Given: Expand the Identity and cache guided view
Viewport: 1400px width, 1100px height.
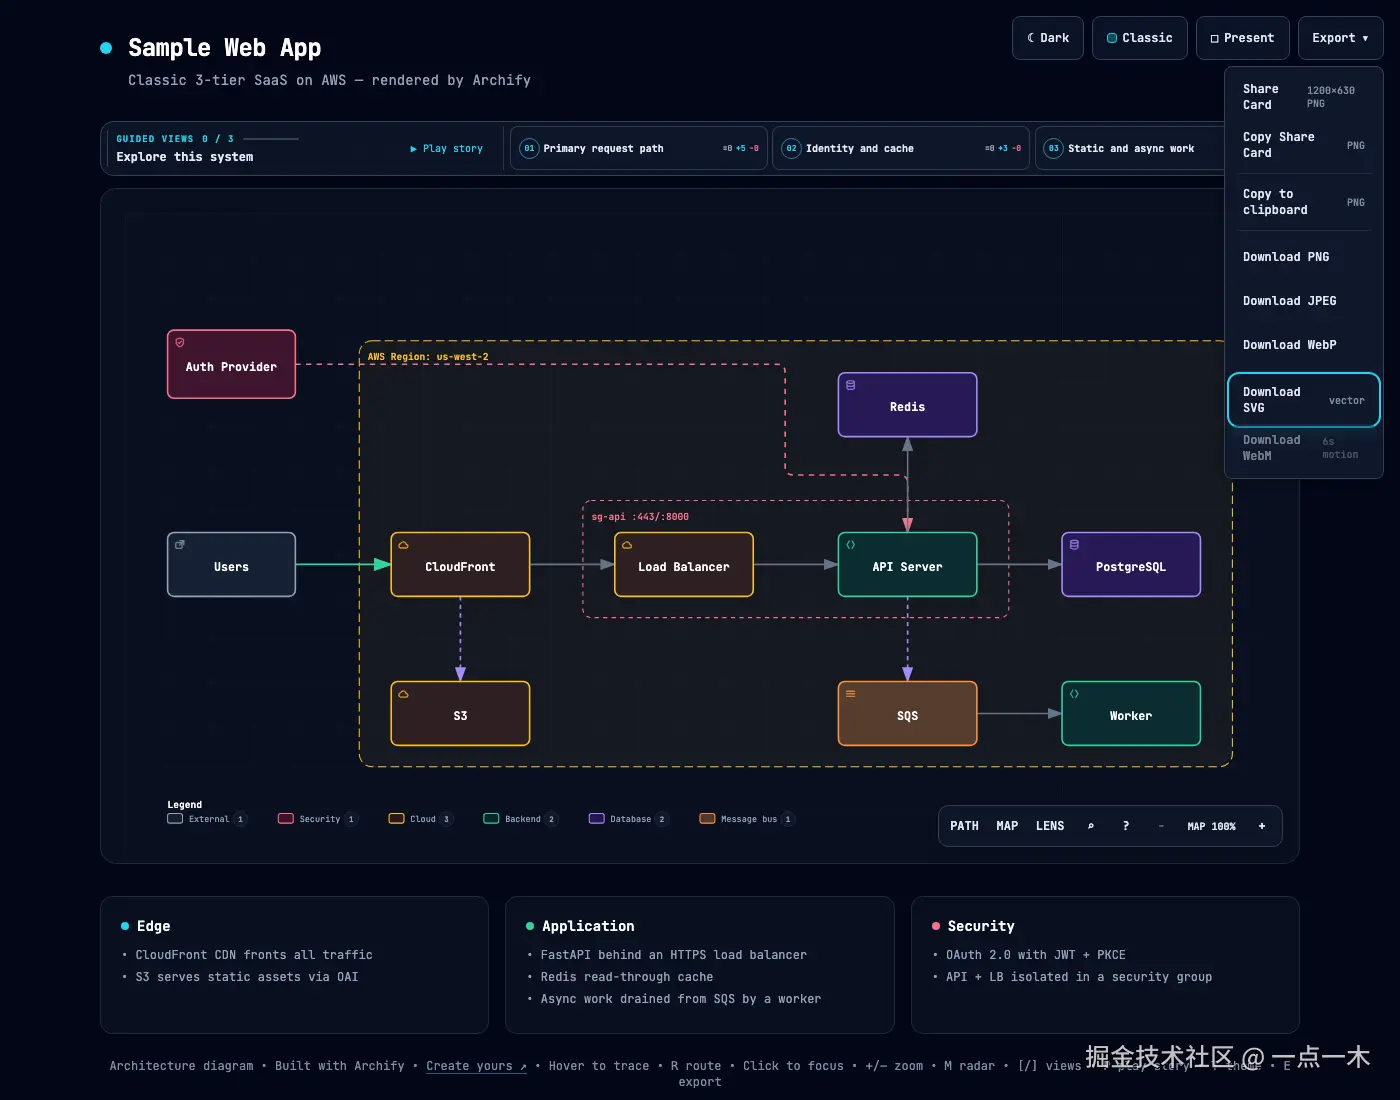Looking at the screenshot, I should coord(901,148).
